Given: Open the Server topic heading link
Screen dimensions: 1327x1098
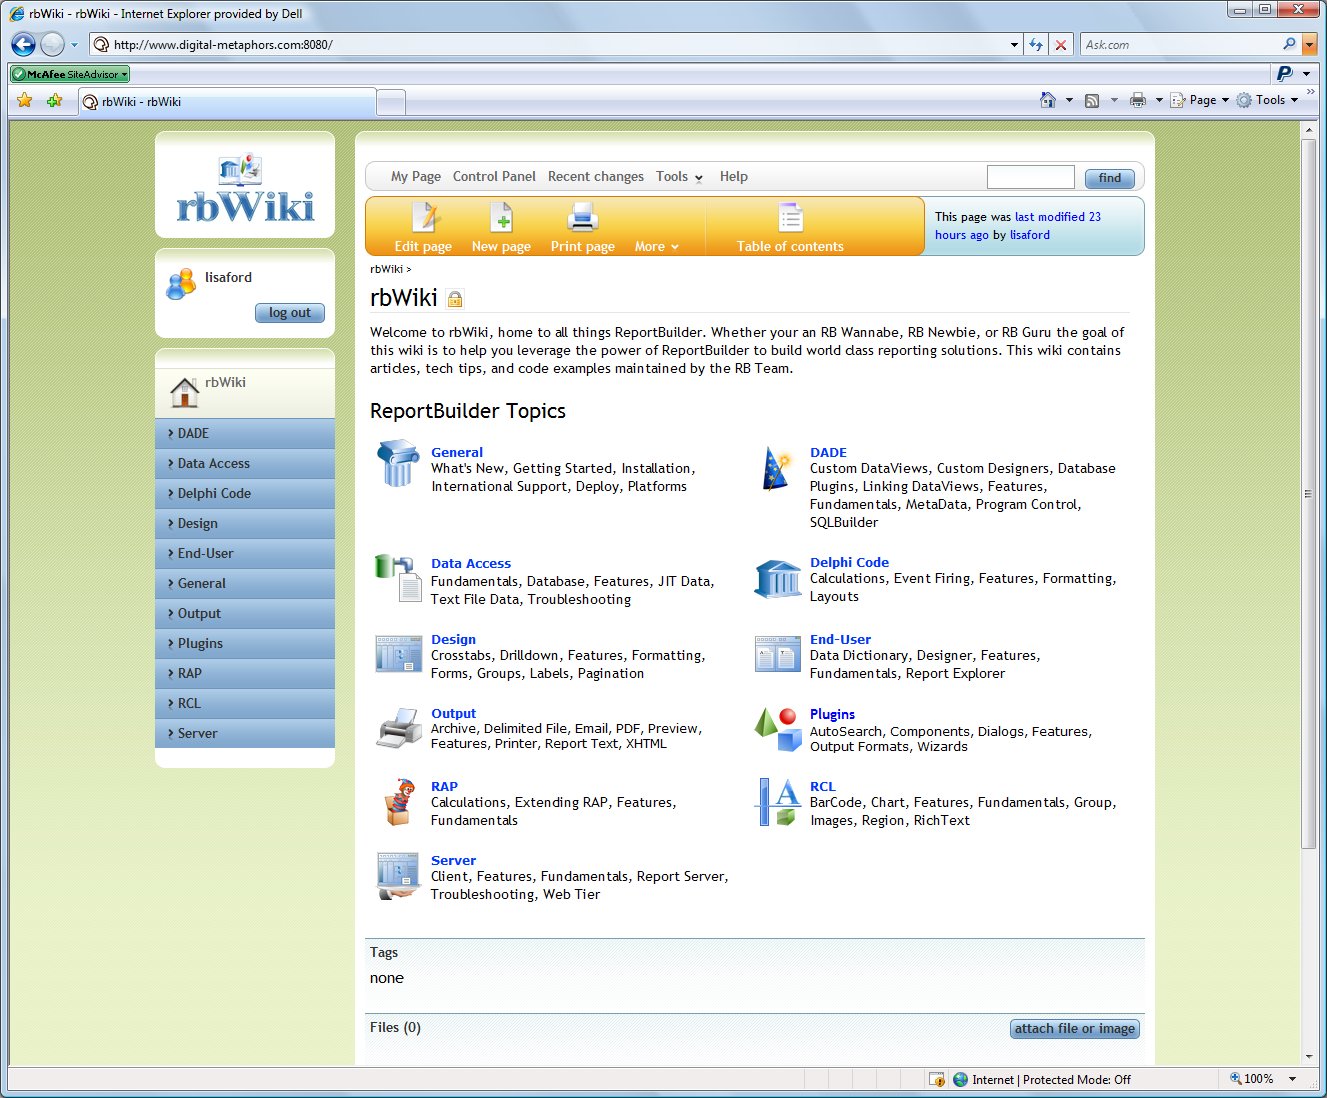Looking at the screenshot, I should click(x=453, y=861).
